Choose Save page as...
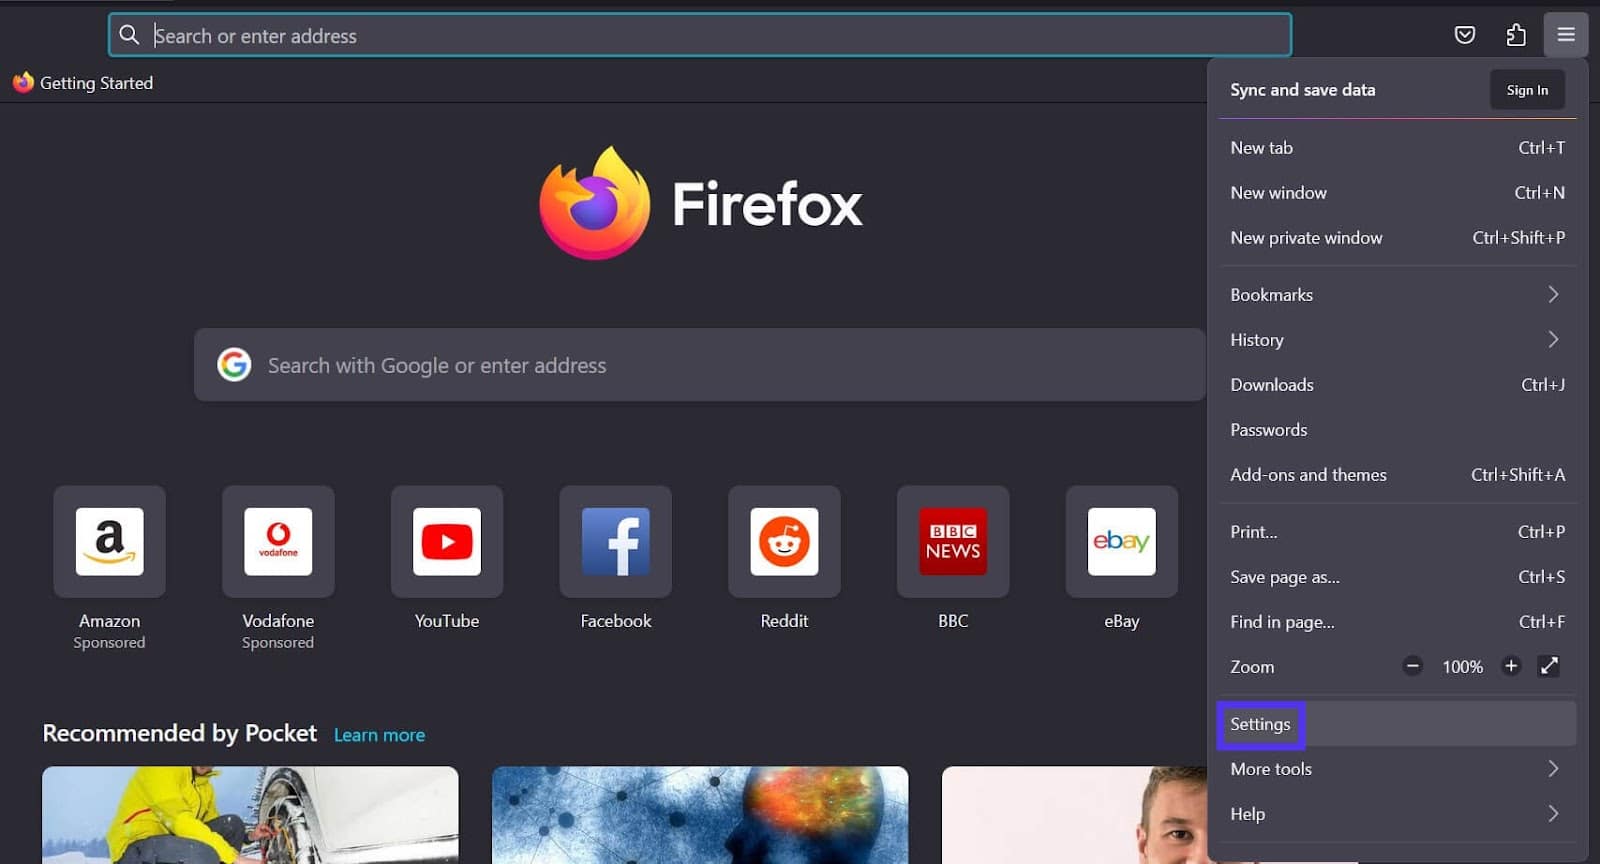Viewport: 1600px width, 864px height. [1397, 576]
